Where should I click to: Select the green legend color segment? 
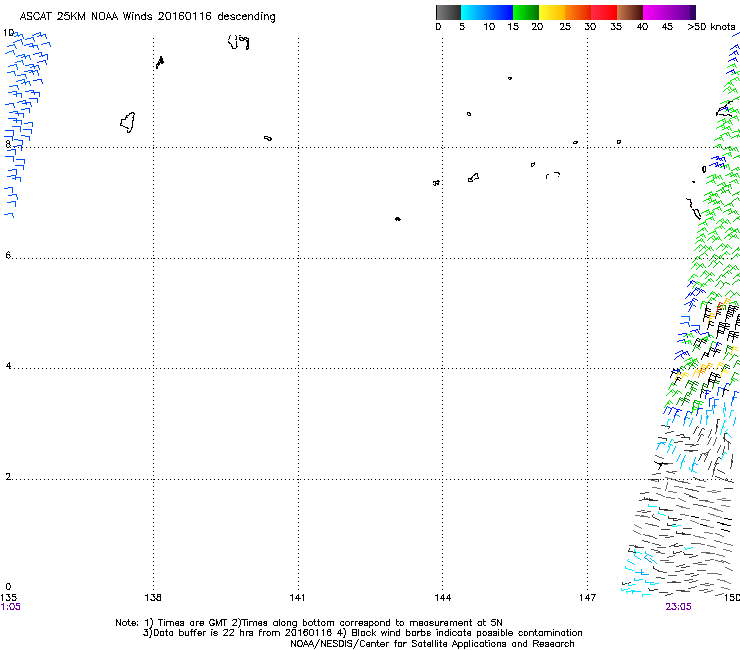click(x=526, y=12)
